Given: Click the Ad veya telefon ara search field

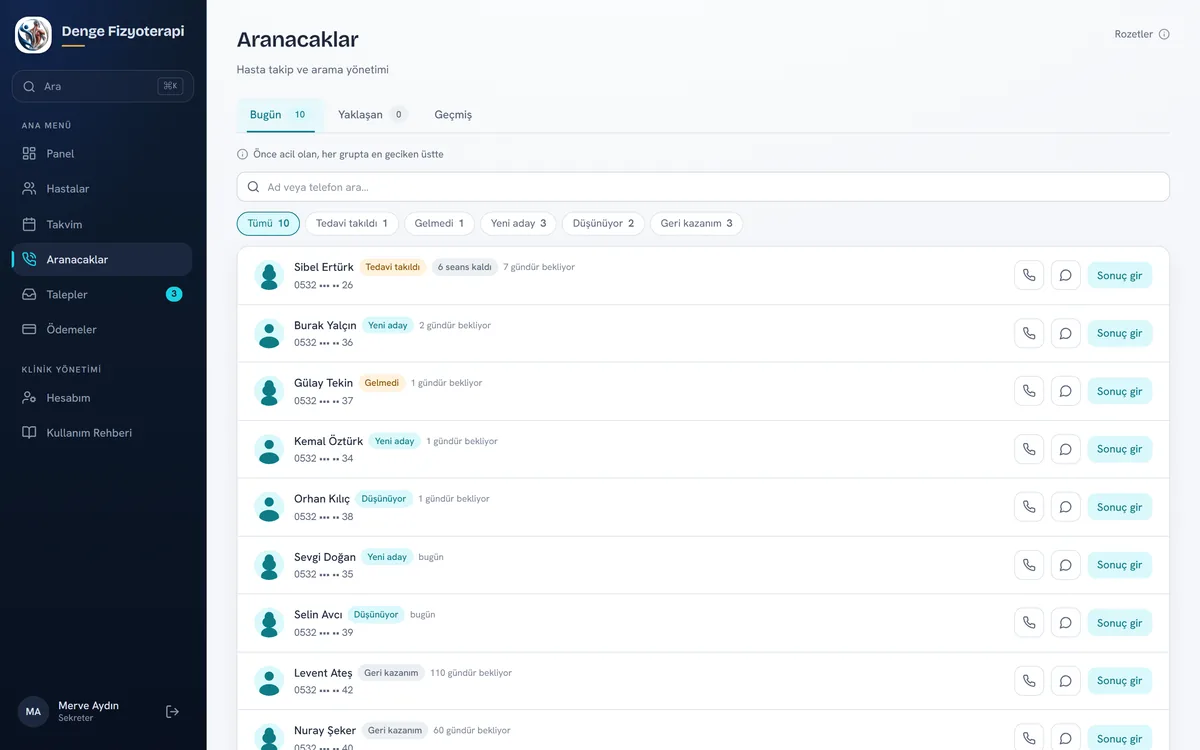Looking at the screenshot, I should click(703, 187).
